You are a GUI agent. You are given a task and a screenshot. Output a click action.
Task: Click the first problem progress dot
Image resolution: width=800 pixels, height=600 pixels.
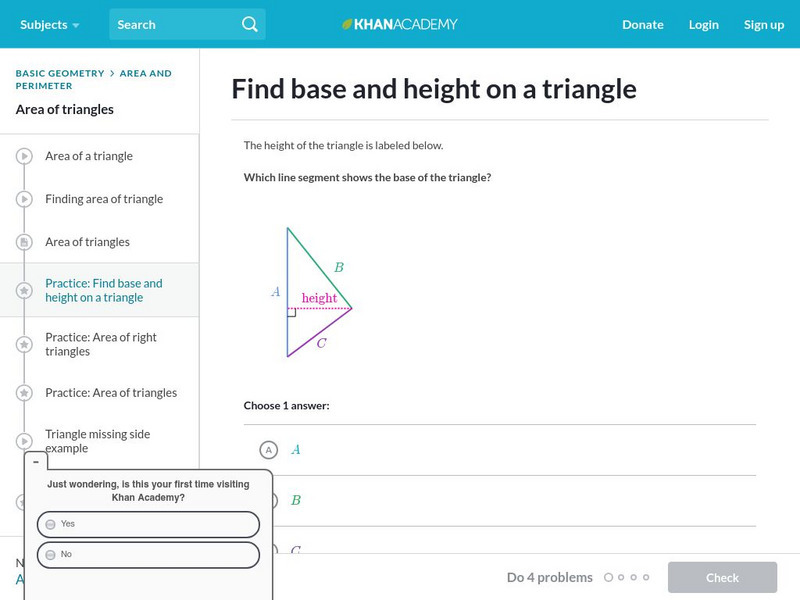coord(607,577)
